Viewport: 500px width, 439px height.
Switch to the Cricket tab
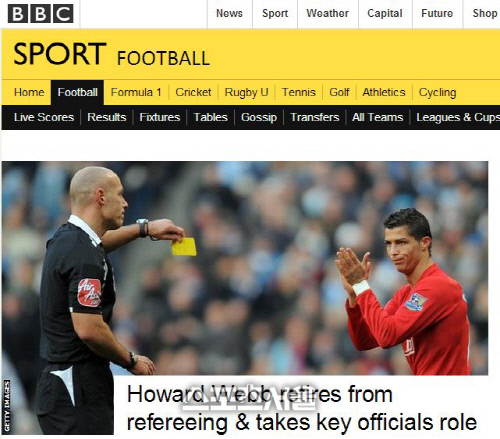point(193,92)
